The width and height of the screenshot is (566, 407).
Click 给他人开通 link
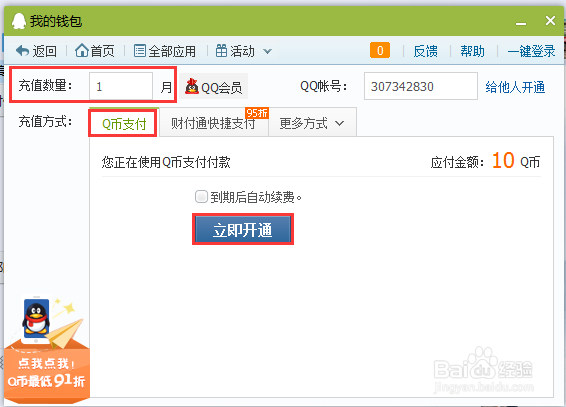pyautogui.click(x=515, y=87)
